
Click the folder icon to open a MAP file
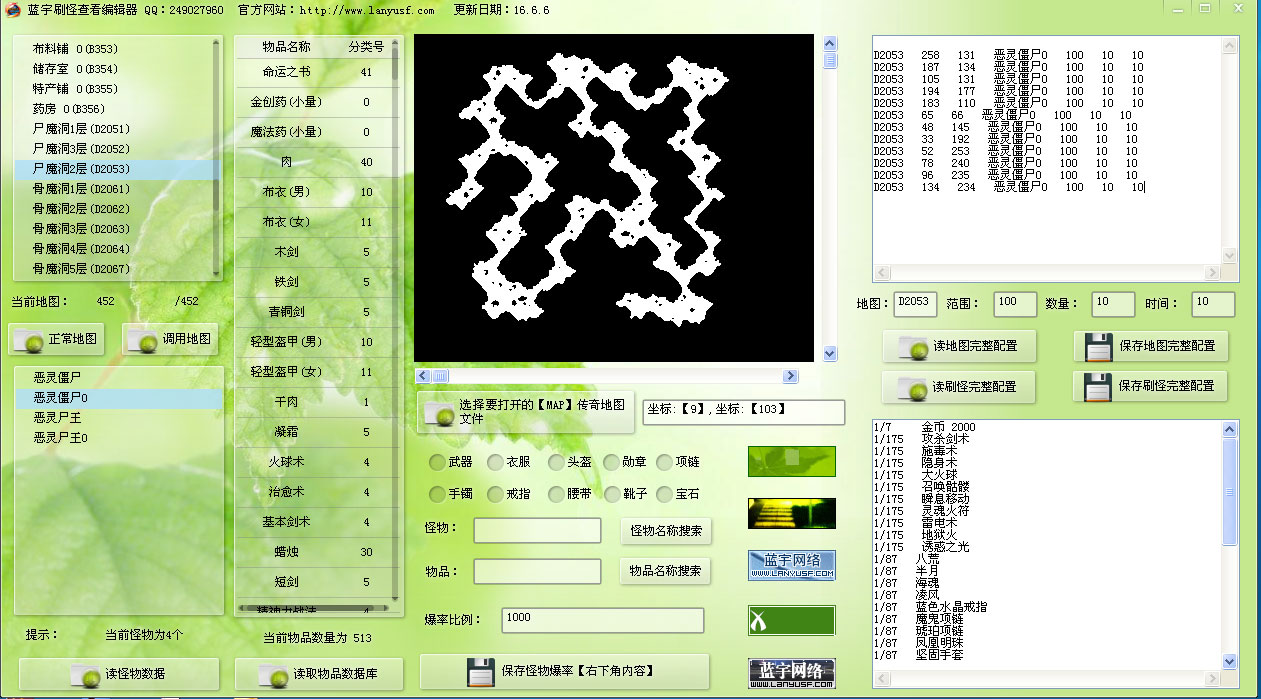[439, 413]
